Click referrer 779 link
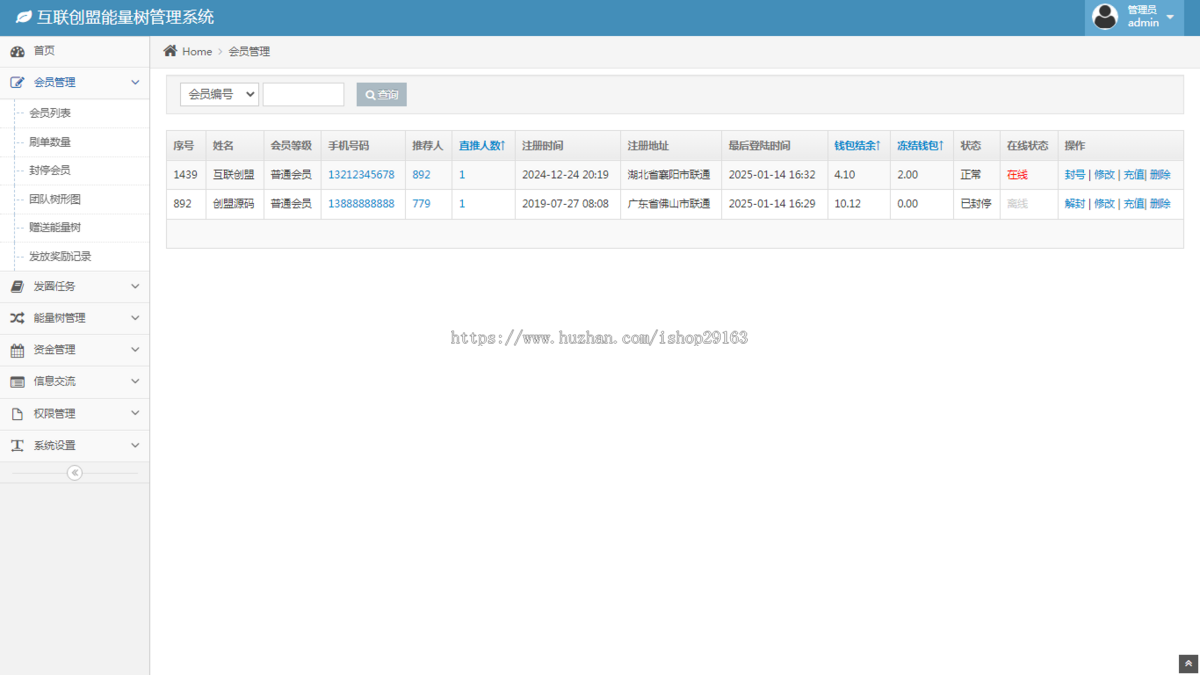The width and height of the screenshot is (1200, 675). coord(421,204)
